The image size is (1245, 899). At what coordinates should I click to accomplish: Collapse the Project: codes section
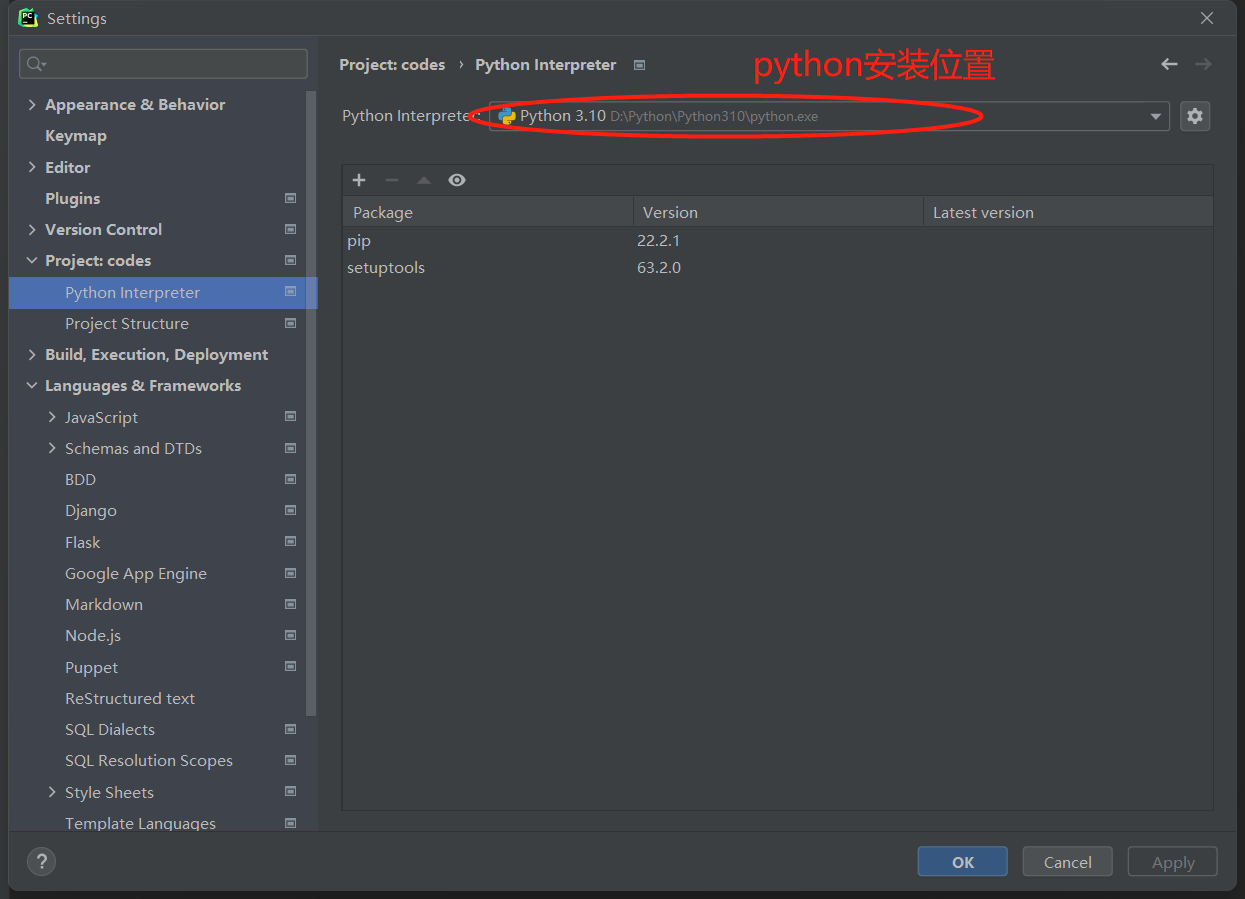pyautogui.click(x=32, y=260)
